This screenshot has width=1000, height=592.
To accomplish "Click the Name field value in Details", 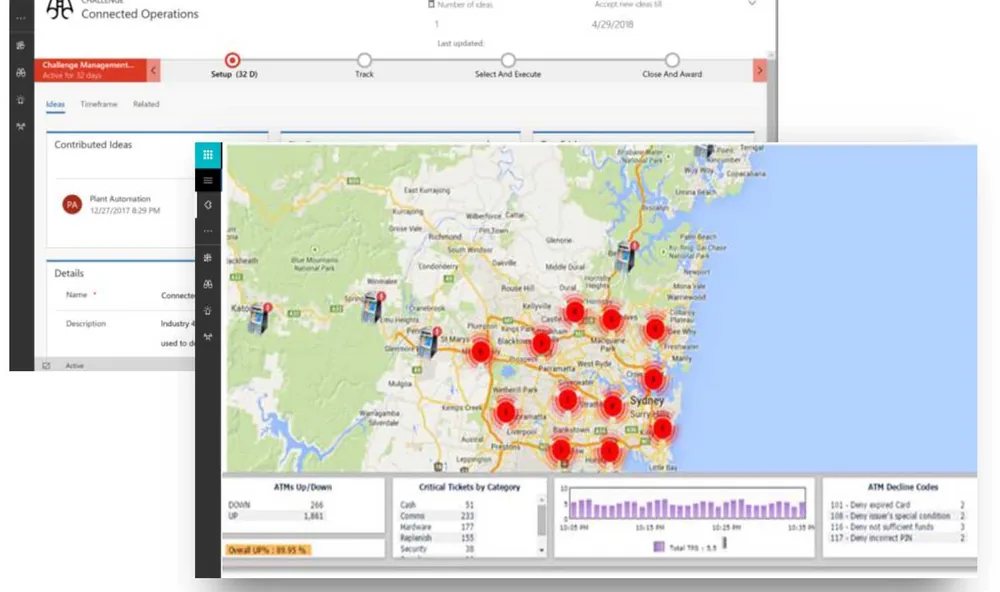I will [x=177, y=295].
